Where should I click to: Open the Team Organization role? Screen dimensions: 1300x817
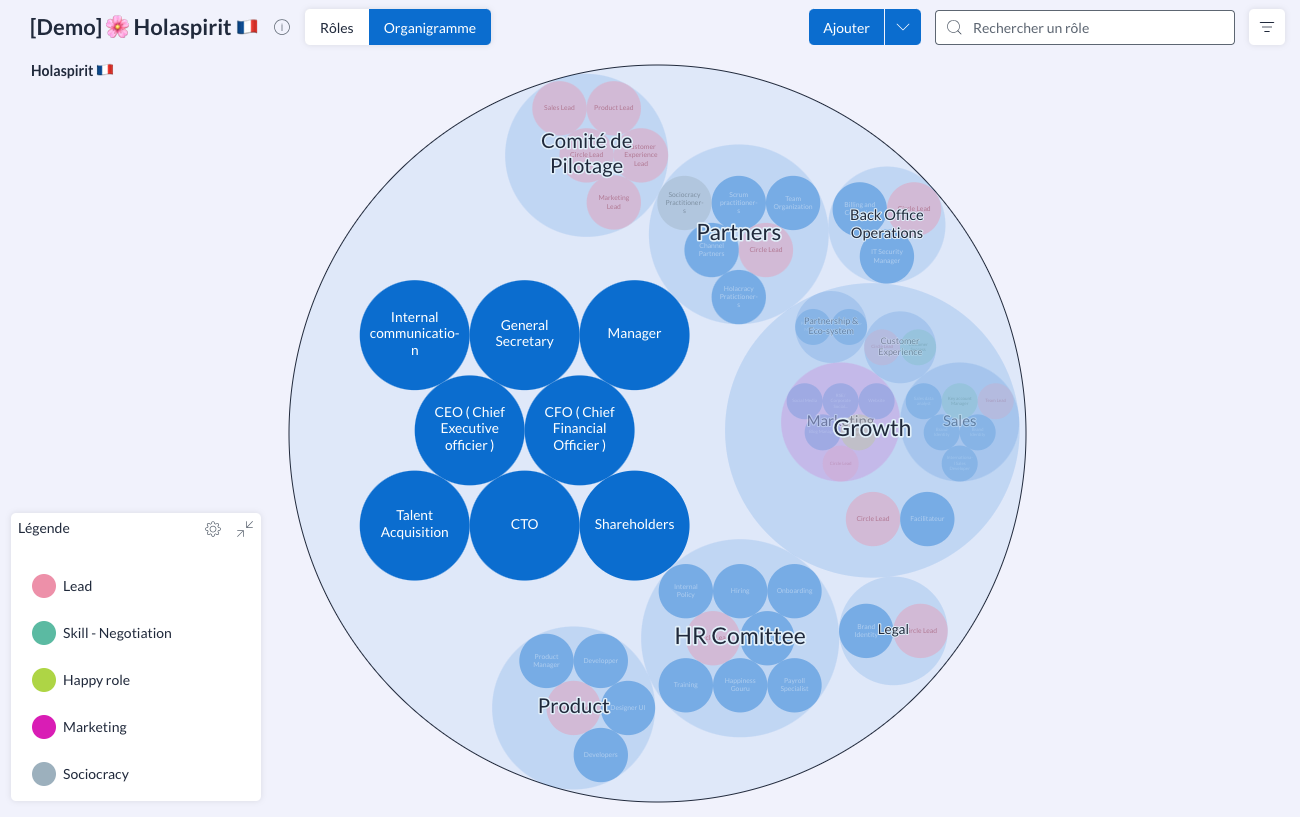pos(793,203)
